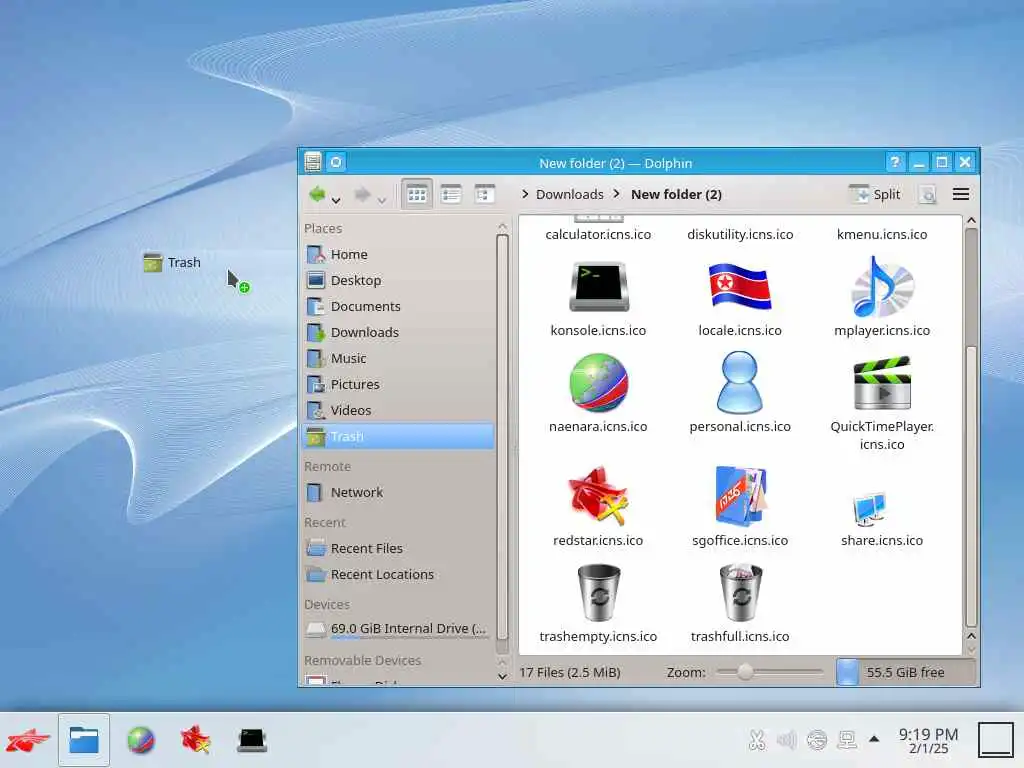This screenshot has width=1024, height=768.
Task: Select the 69.0 GiB Internal Drive
Action: [399, 629]
